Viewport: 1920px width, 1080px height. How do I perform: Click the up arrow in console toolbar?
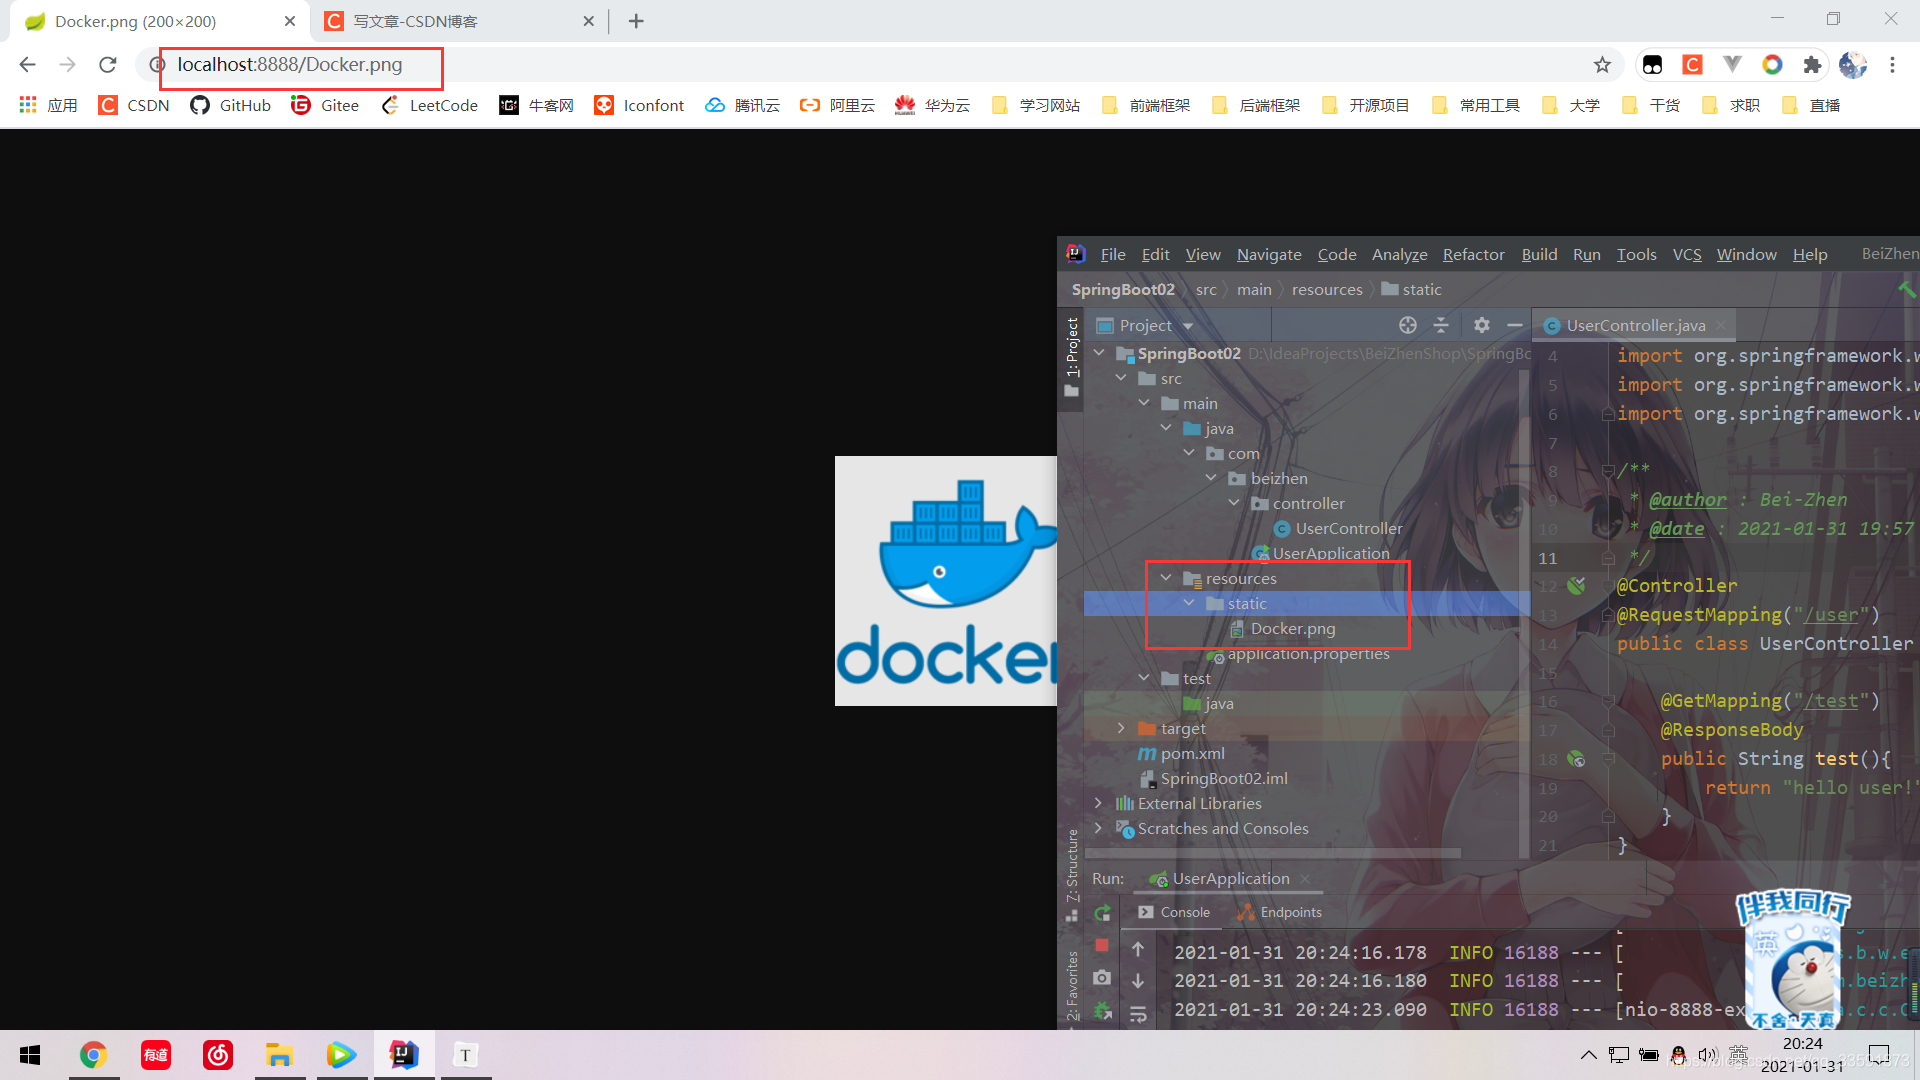pyautogui.click(x=1138, y=949)
